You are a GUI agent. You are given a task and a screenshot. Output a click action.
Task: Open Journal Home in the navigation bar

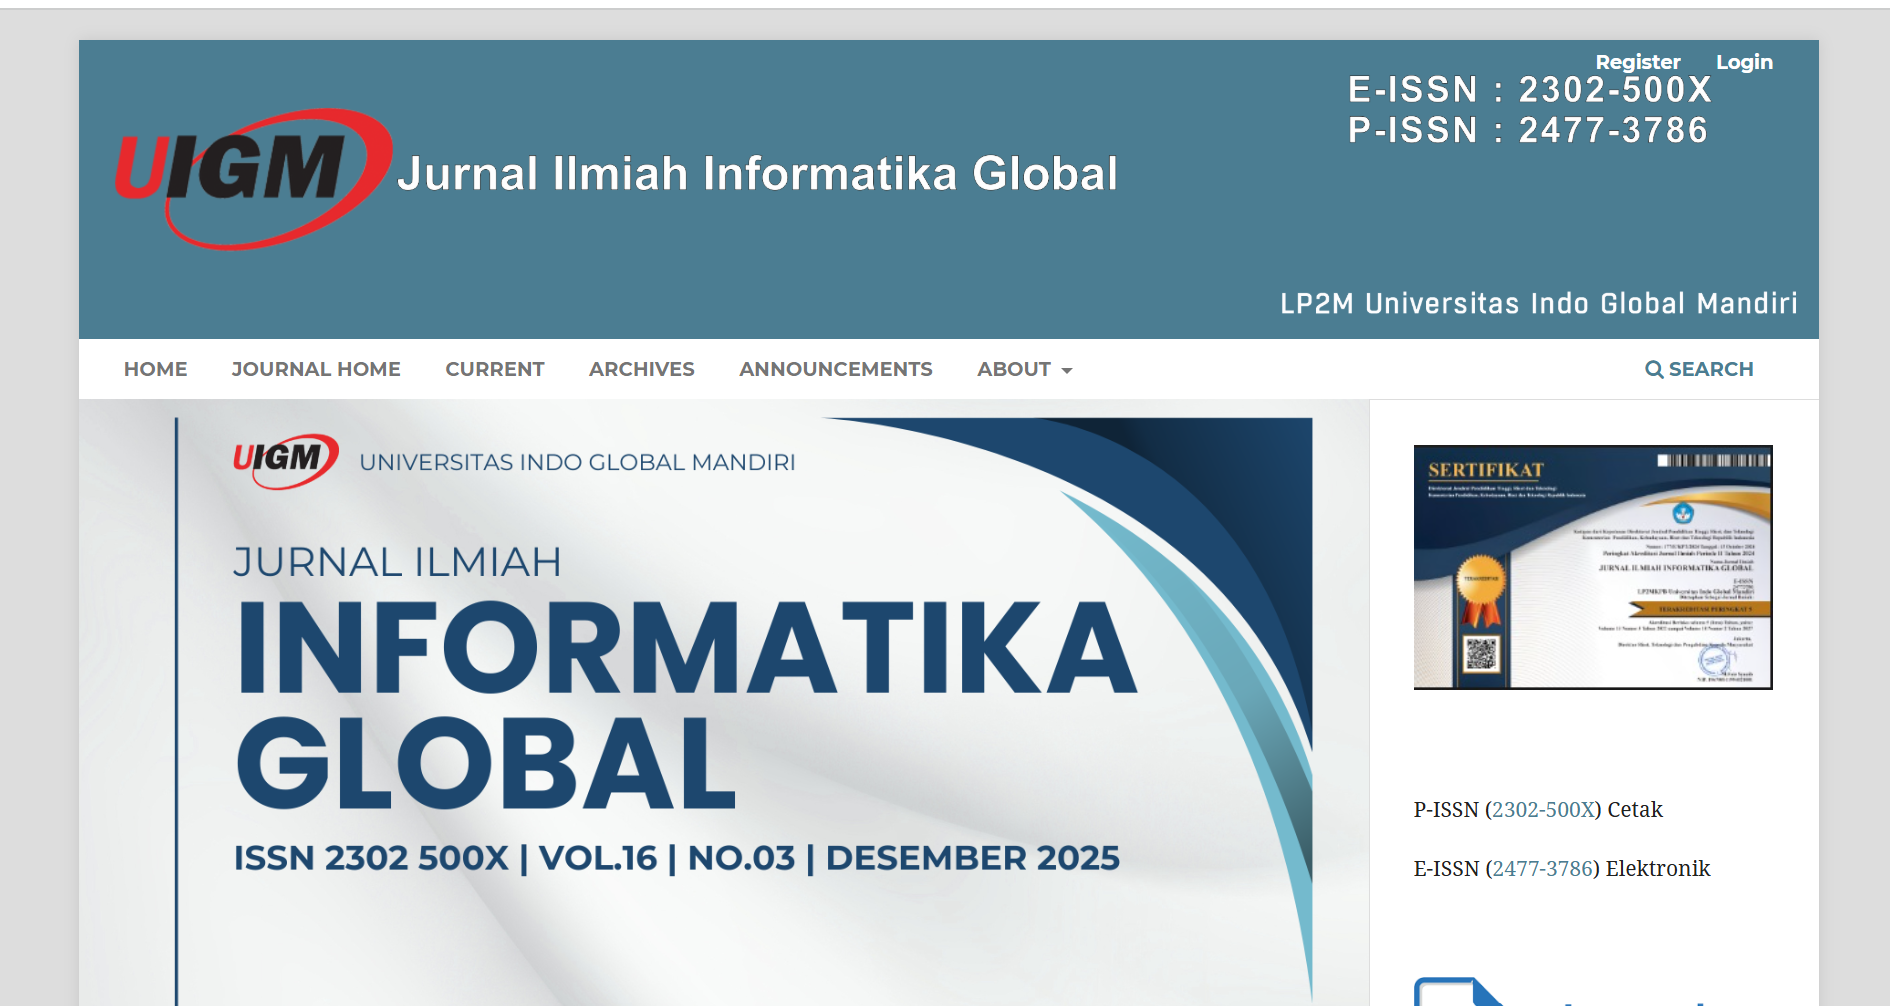point(316,369)
